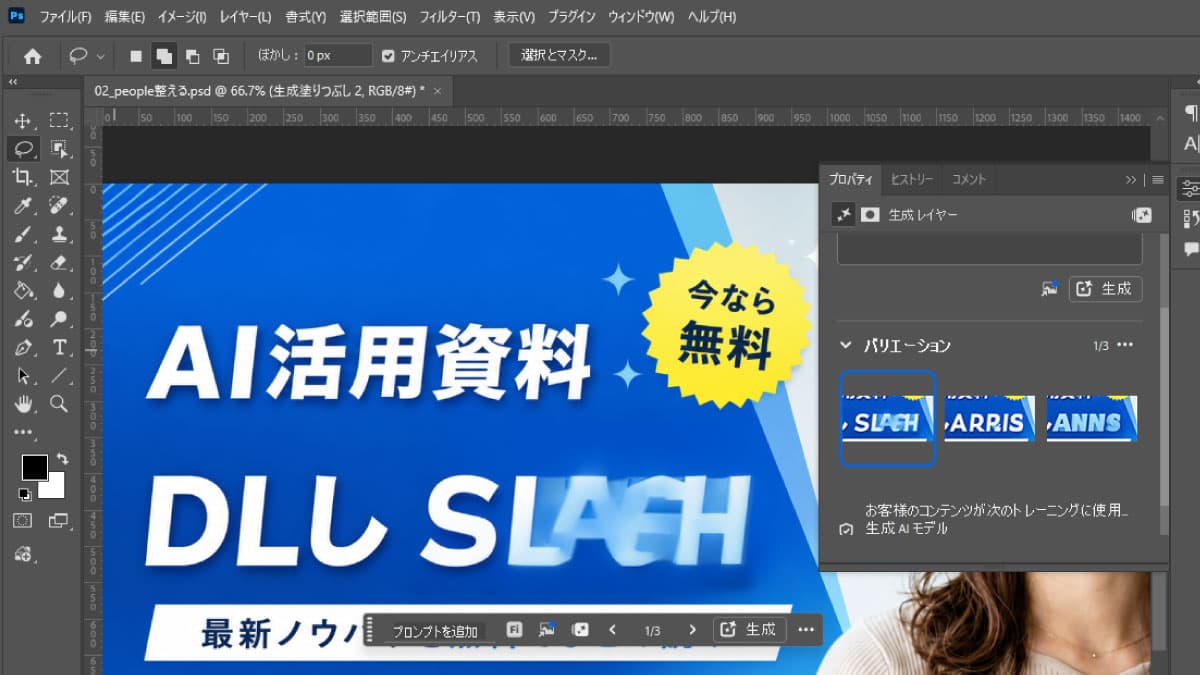Image resolution: width=1200 pixels, height=675 pixels.
Task: Toggle the アンチエイリアス checkbox
Action: click(x=389, y=56)
